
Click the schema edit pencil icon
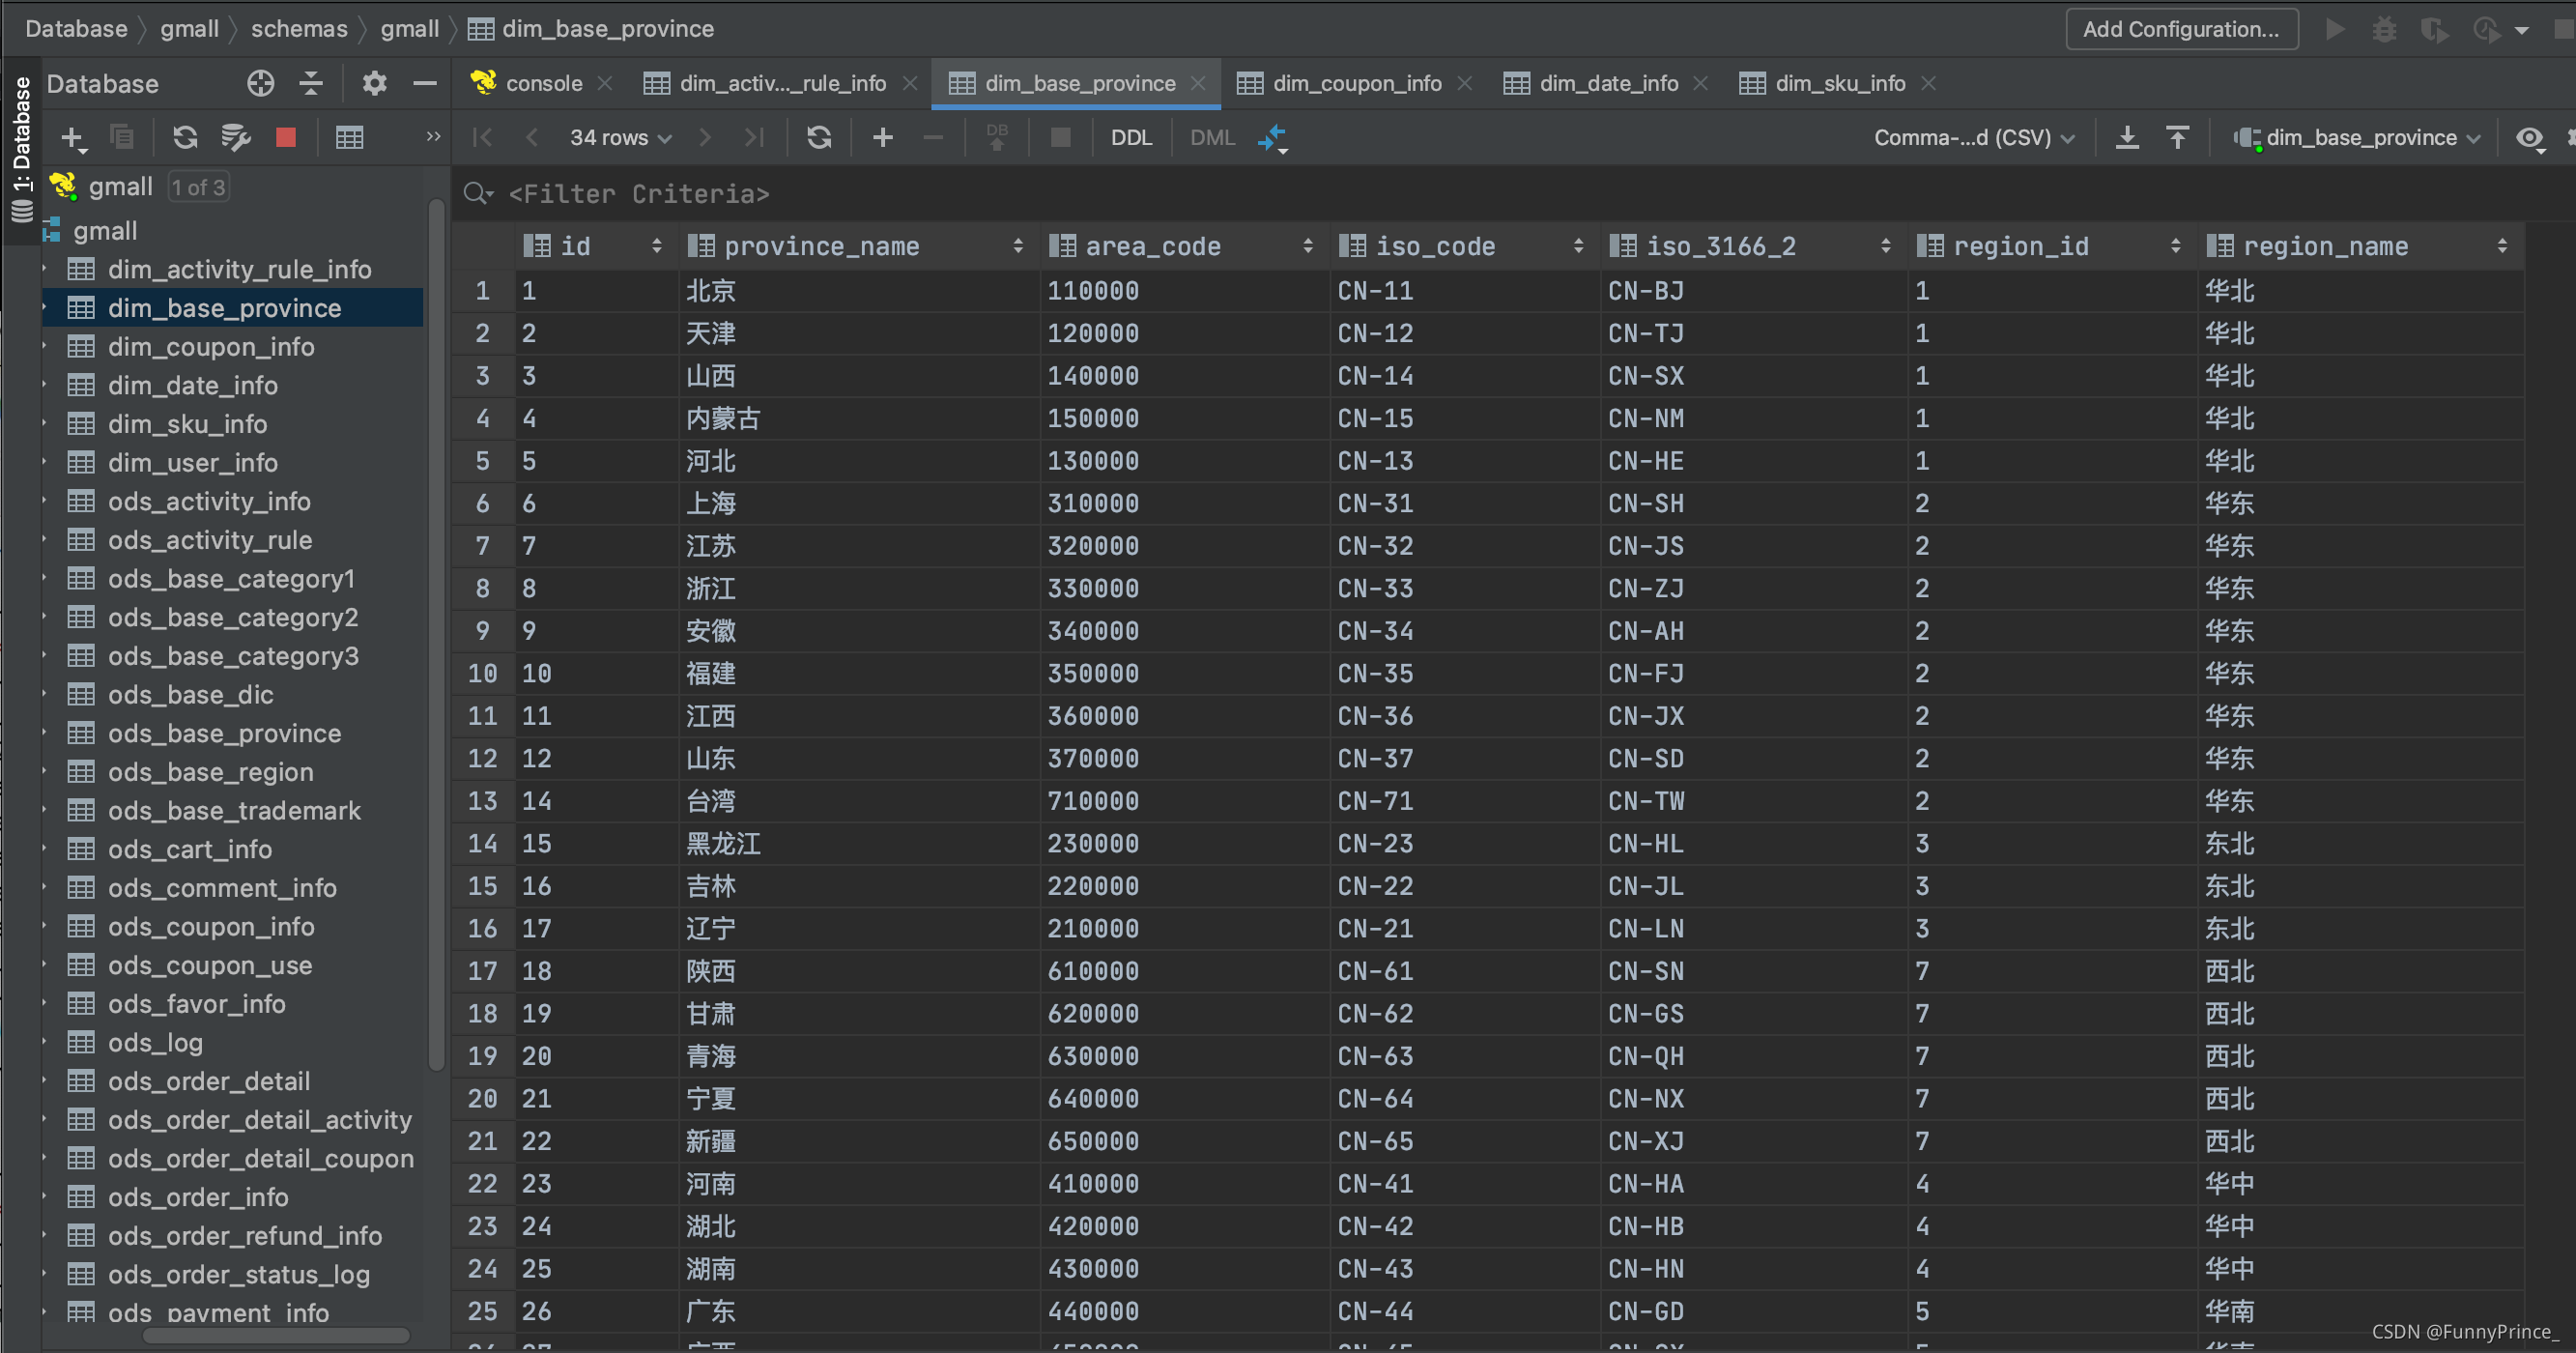tap(236, 137)
